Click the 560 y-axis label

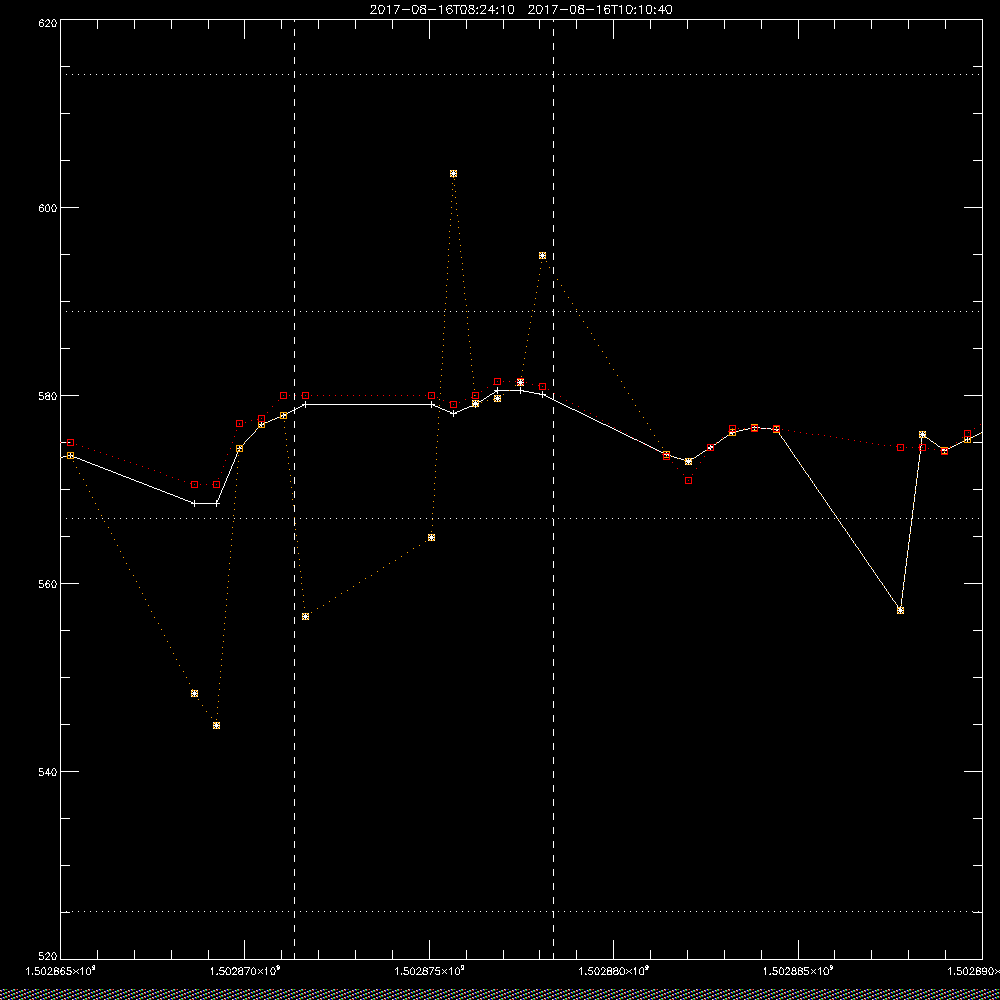(x=48, y=584)
